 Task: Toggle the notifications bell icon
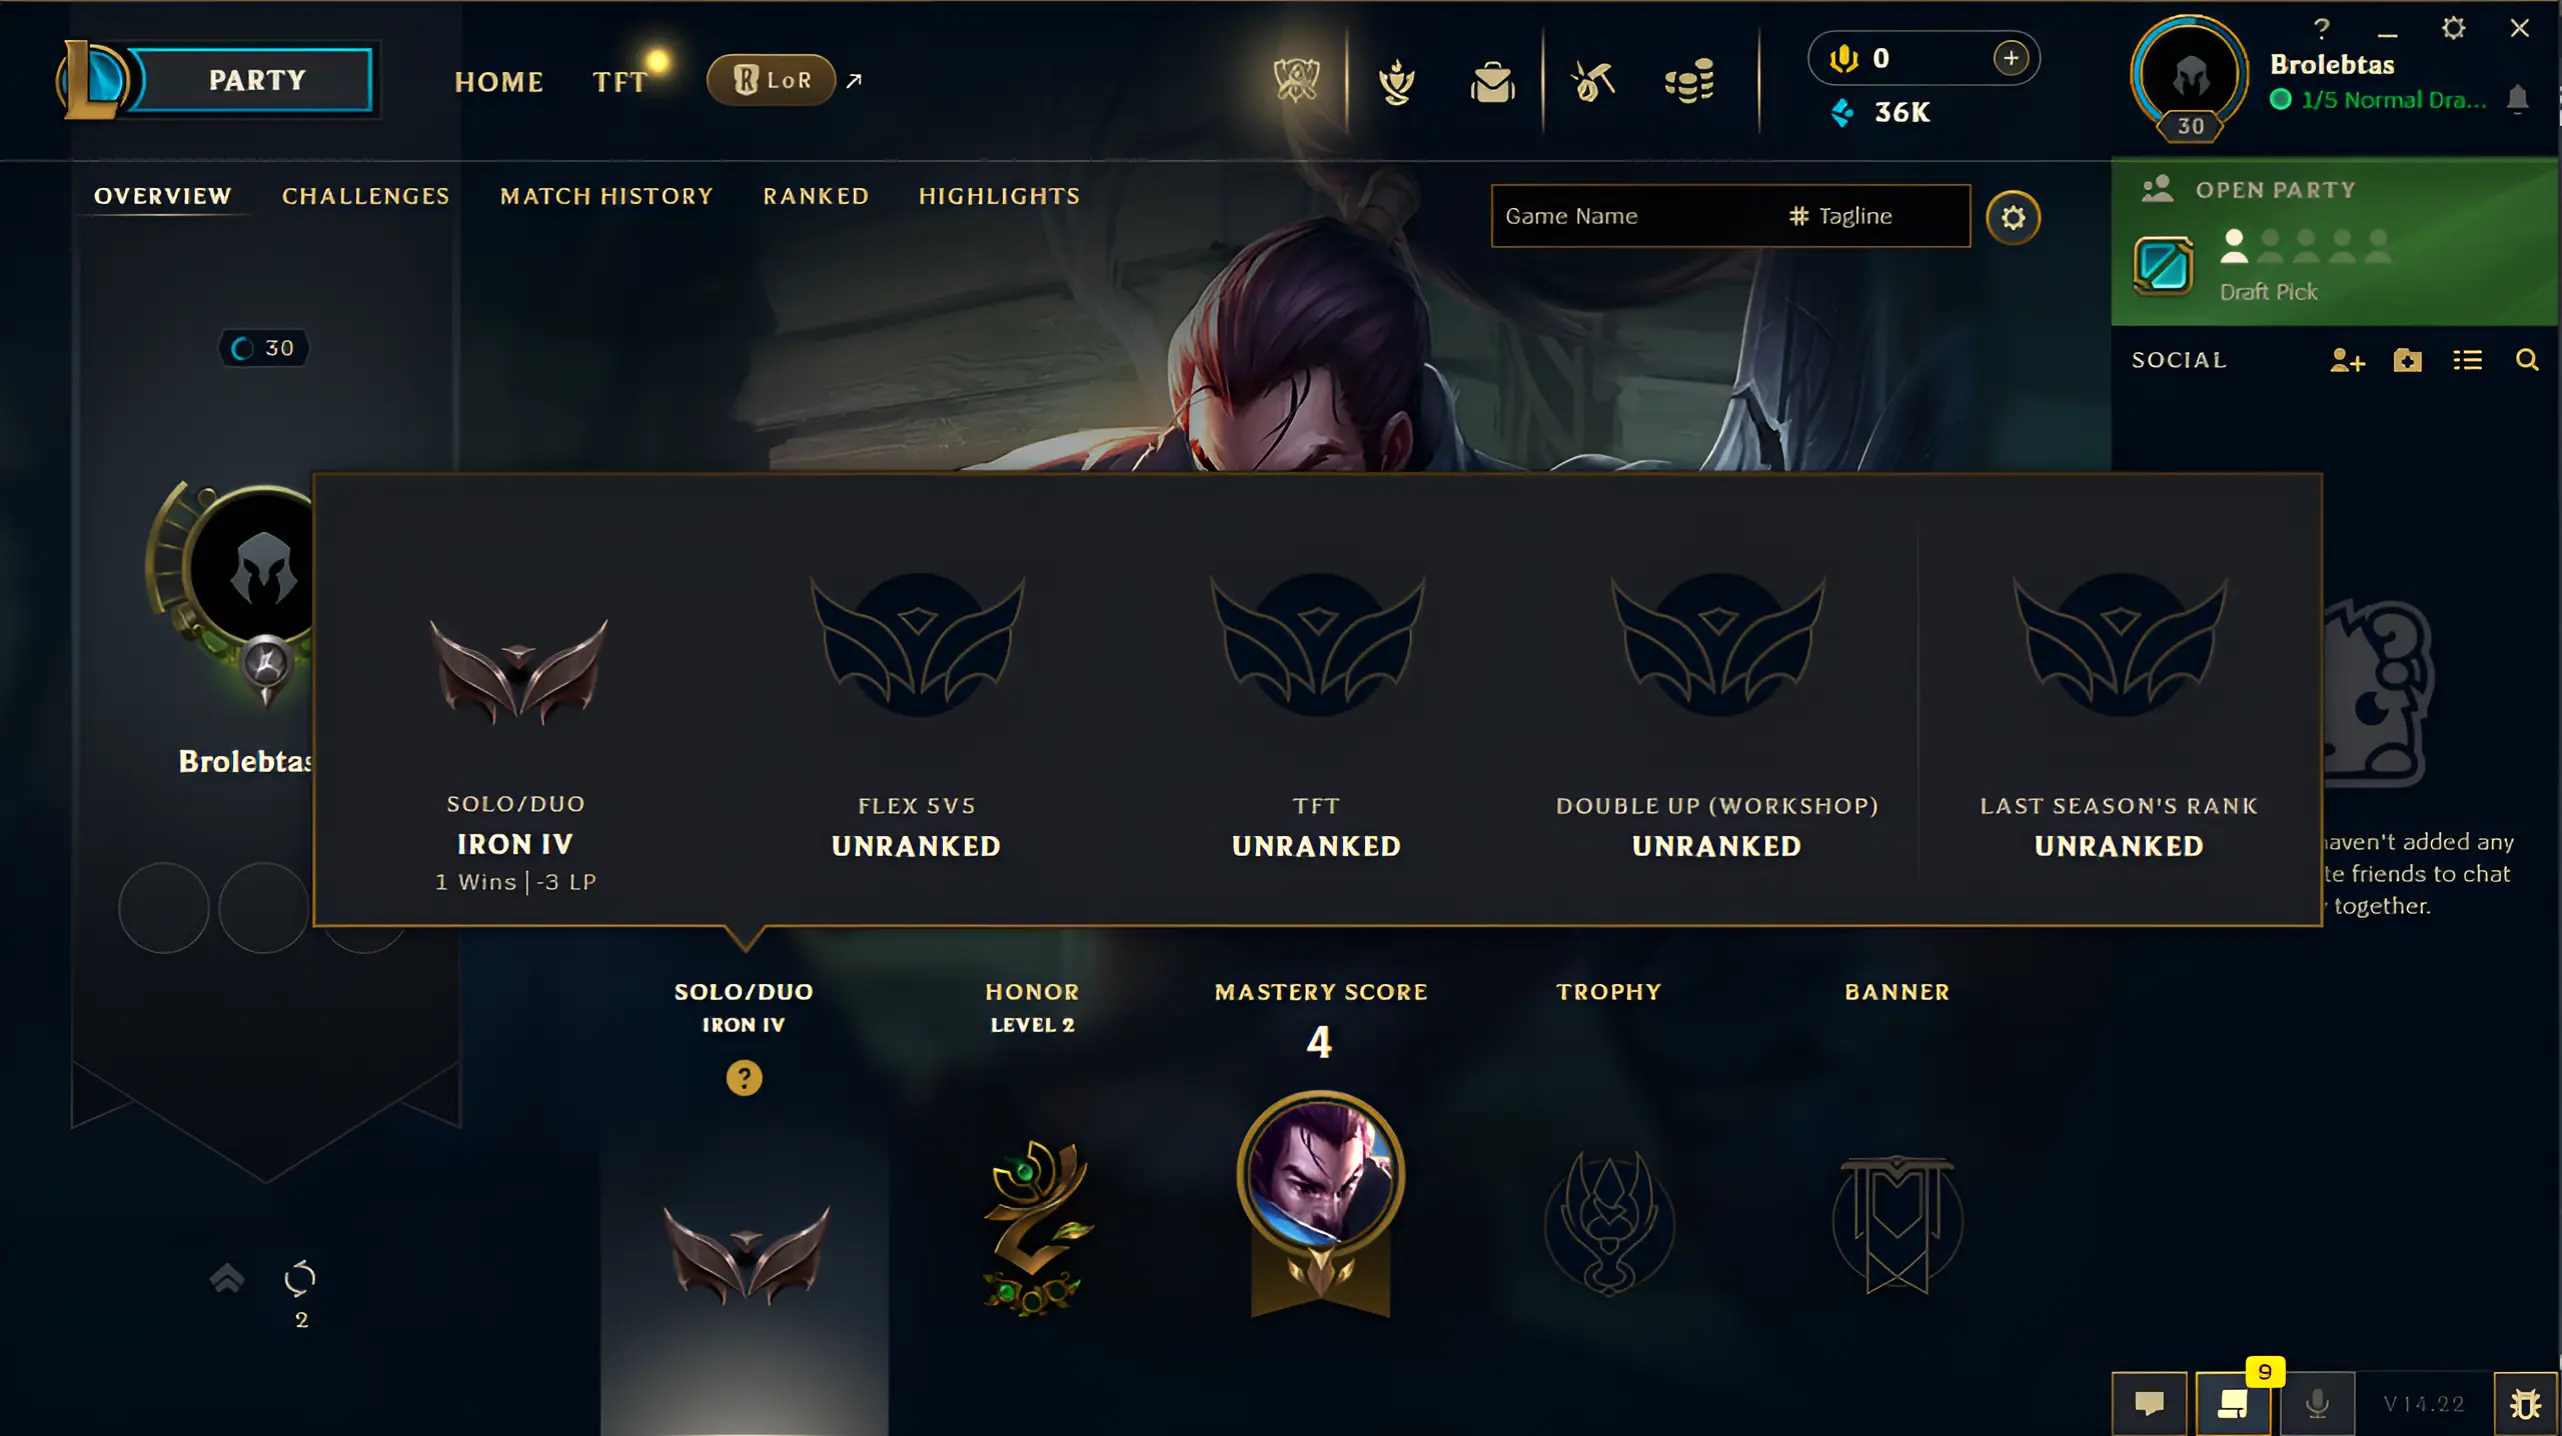click(x=2517, y=99)
